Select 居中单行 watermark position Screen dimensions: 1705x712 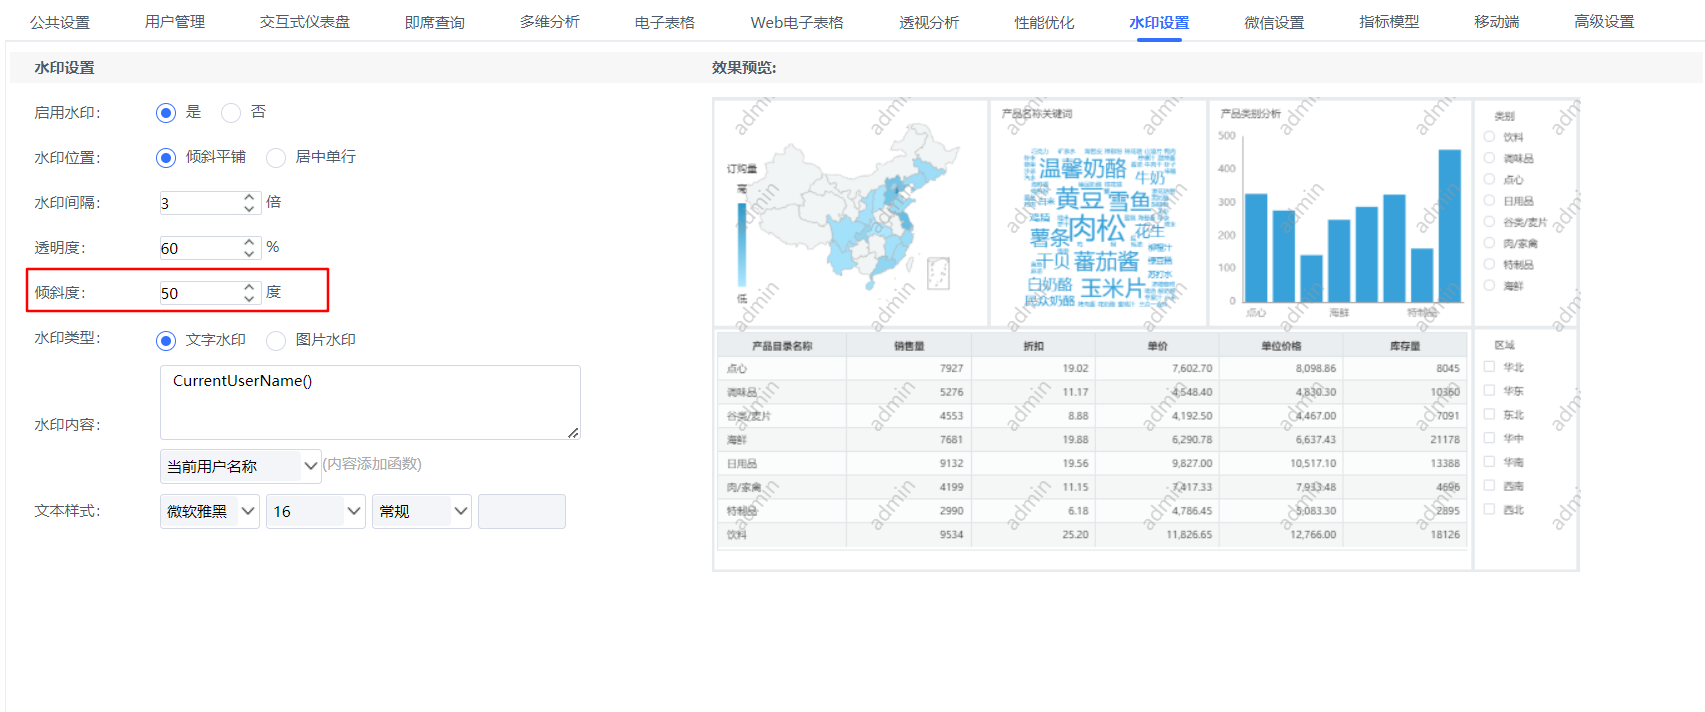click(x=276, y=158)
